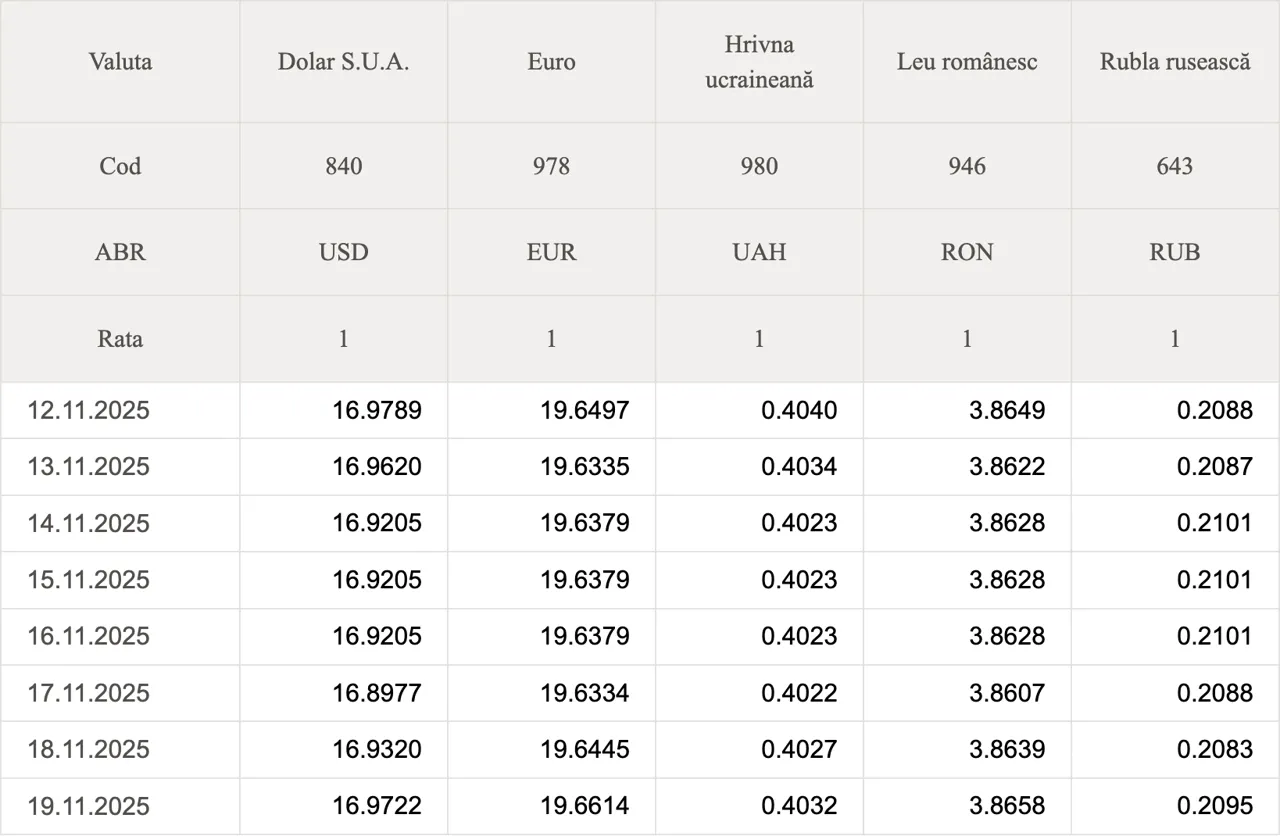Select the 15.11.2025 date row
Screen dimensions: 1280x836
click(89, 580)
